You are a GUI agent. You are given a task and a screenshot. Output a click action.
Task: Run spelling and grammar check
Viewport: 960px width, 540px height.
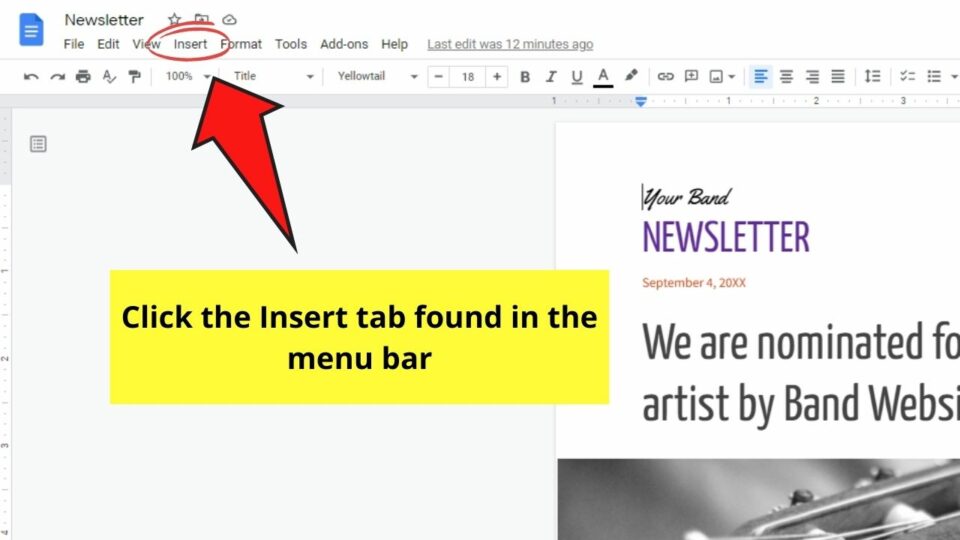pos(109,77)
